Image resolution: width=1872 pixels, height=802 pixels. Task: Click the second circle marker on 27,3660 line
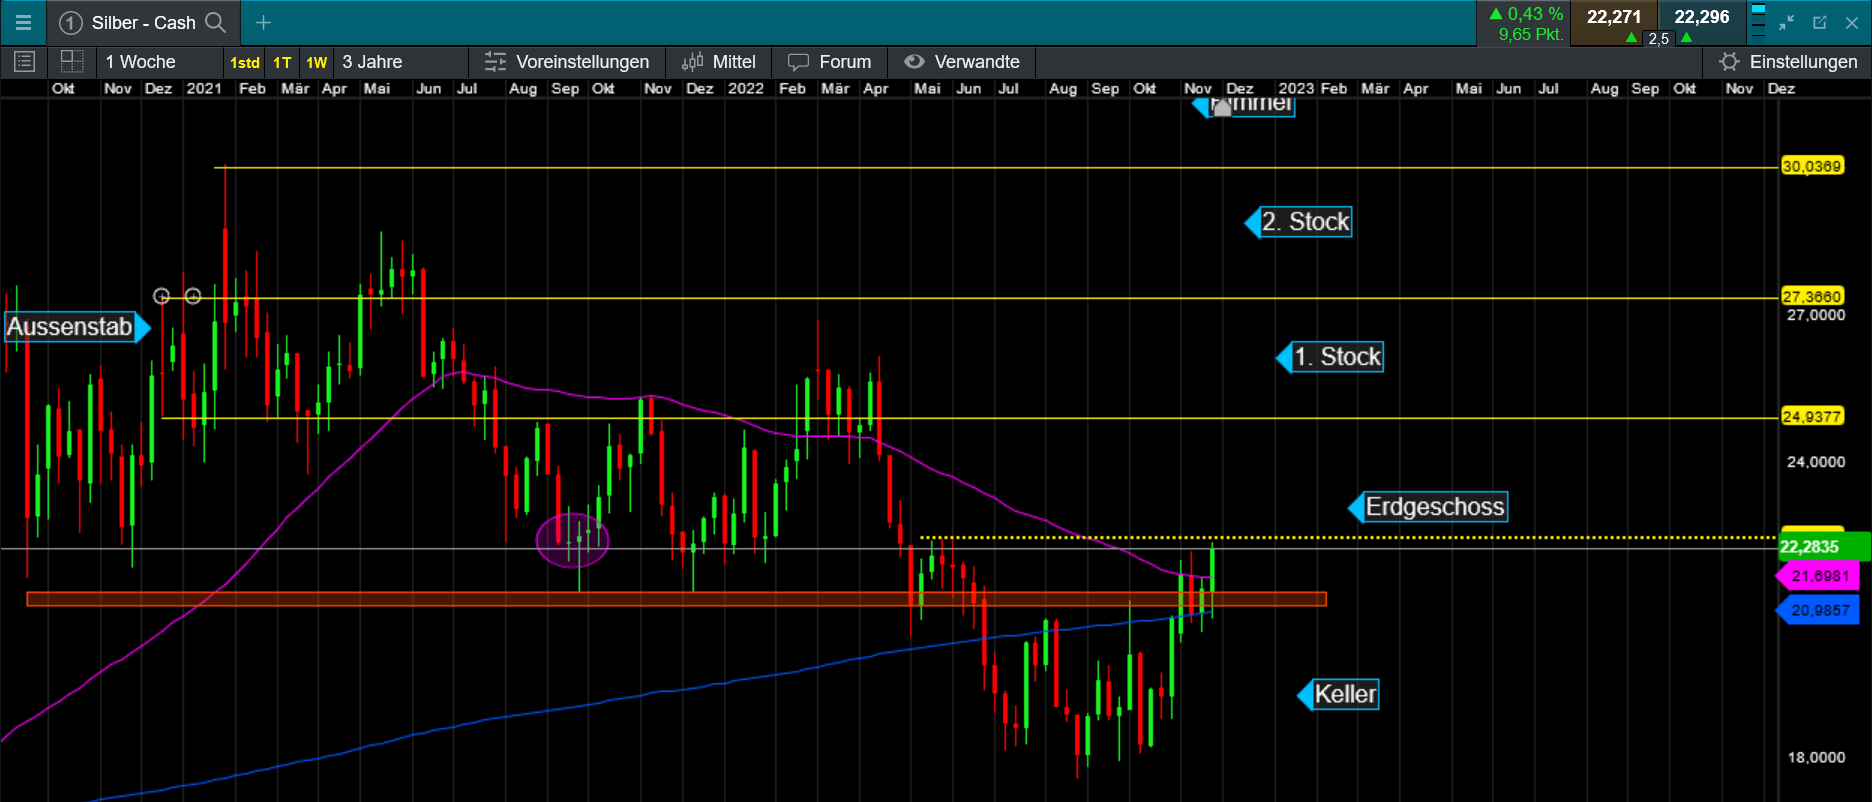(193, 296)
